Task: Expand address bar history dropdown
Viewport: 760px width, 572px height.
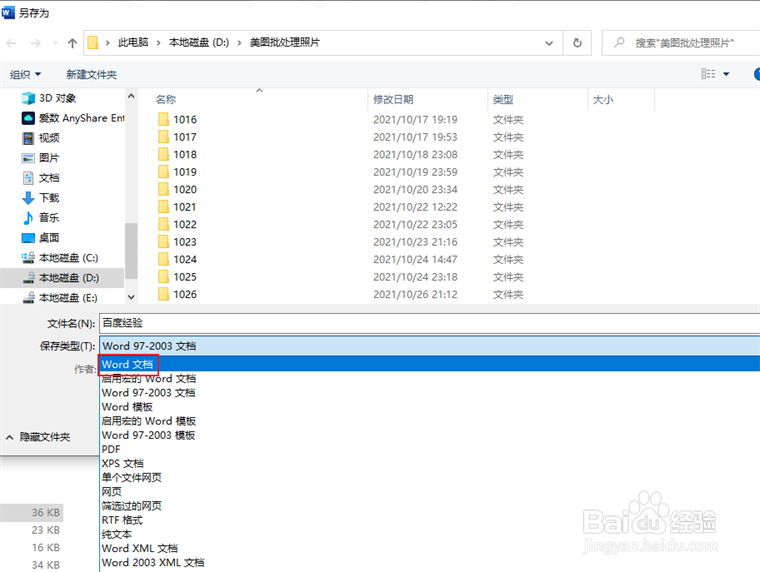Action: tap(549, 43)
